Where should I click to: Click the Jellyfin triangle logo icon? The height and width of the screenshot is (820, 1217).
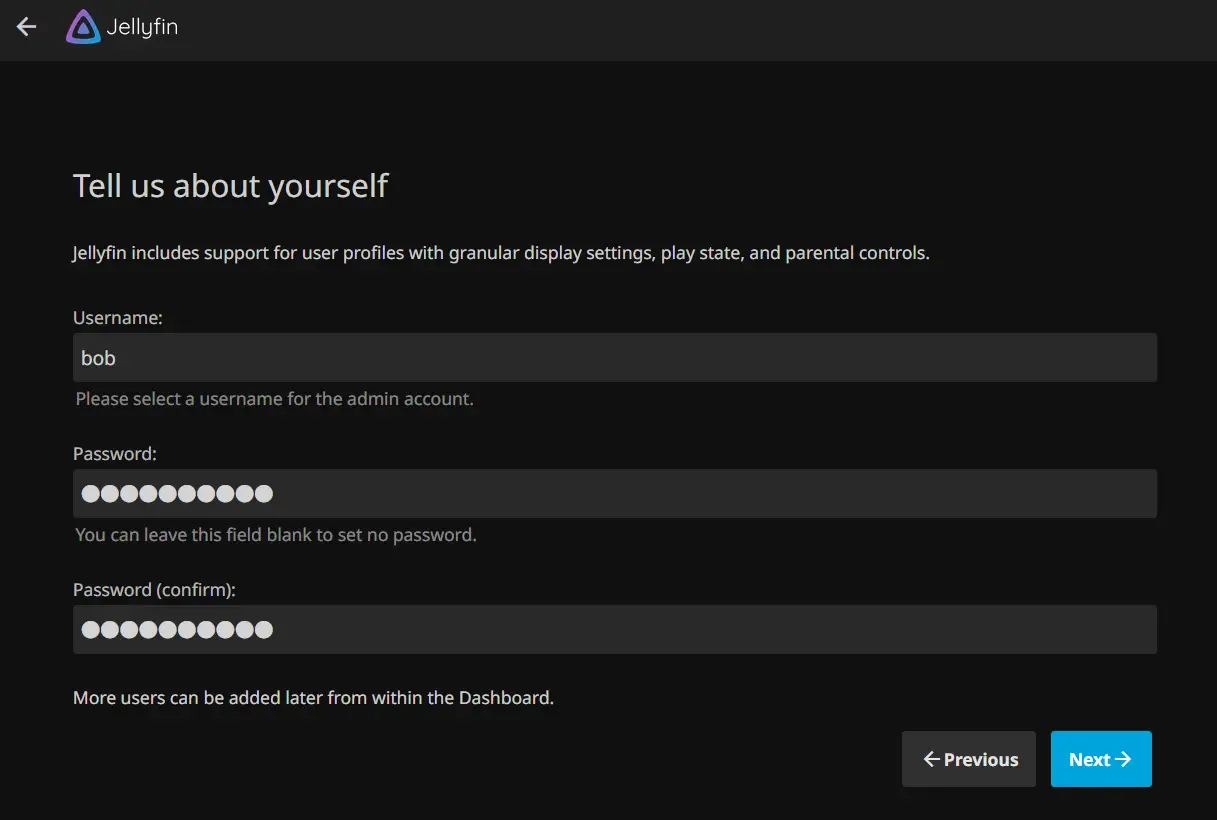click(x=83, y=27)
